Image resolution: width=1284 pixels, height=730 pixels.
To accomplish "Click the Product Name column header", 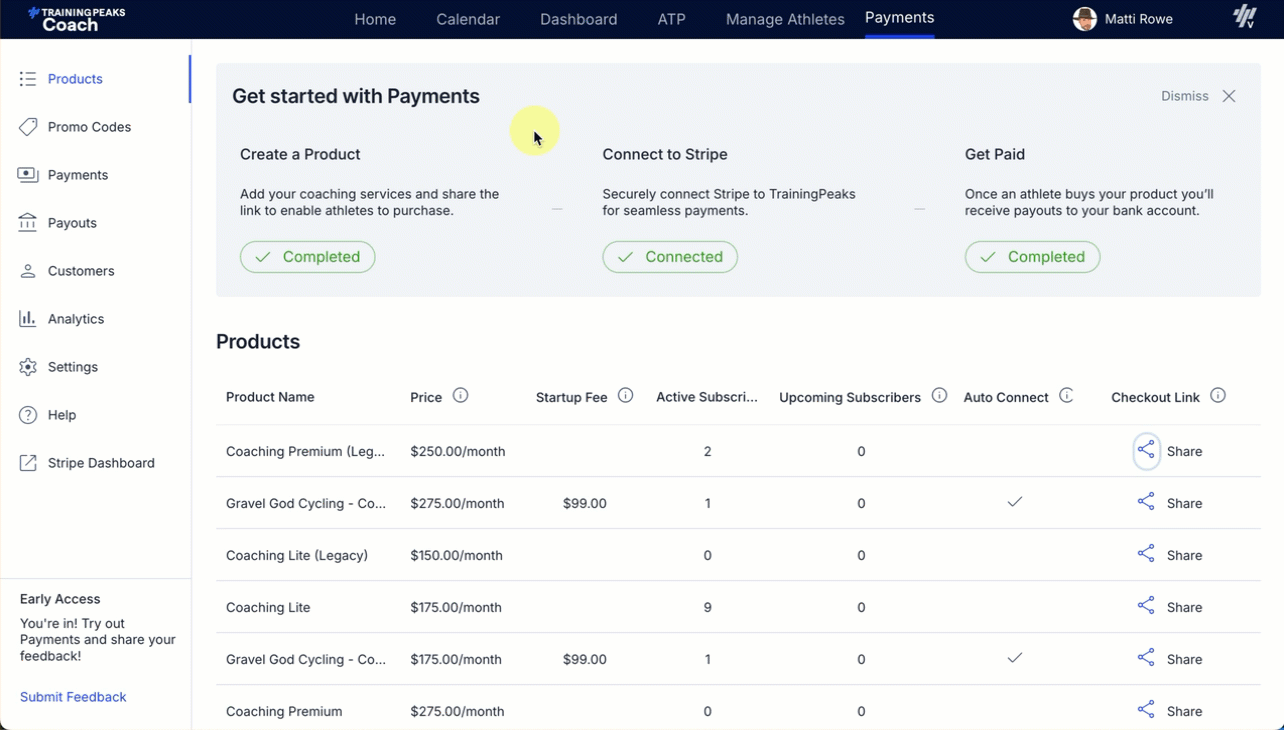I will pyautogui.click(x=270, y=397).
